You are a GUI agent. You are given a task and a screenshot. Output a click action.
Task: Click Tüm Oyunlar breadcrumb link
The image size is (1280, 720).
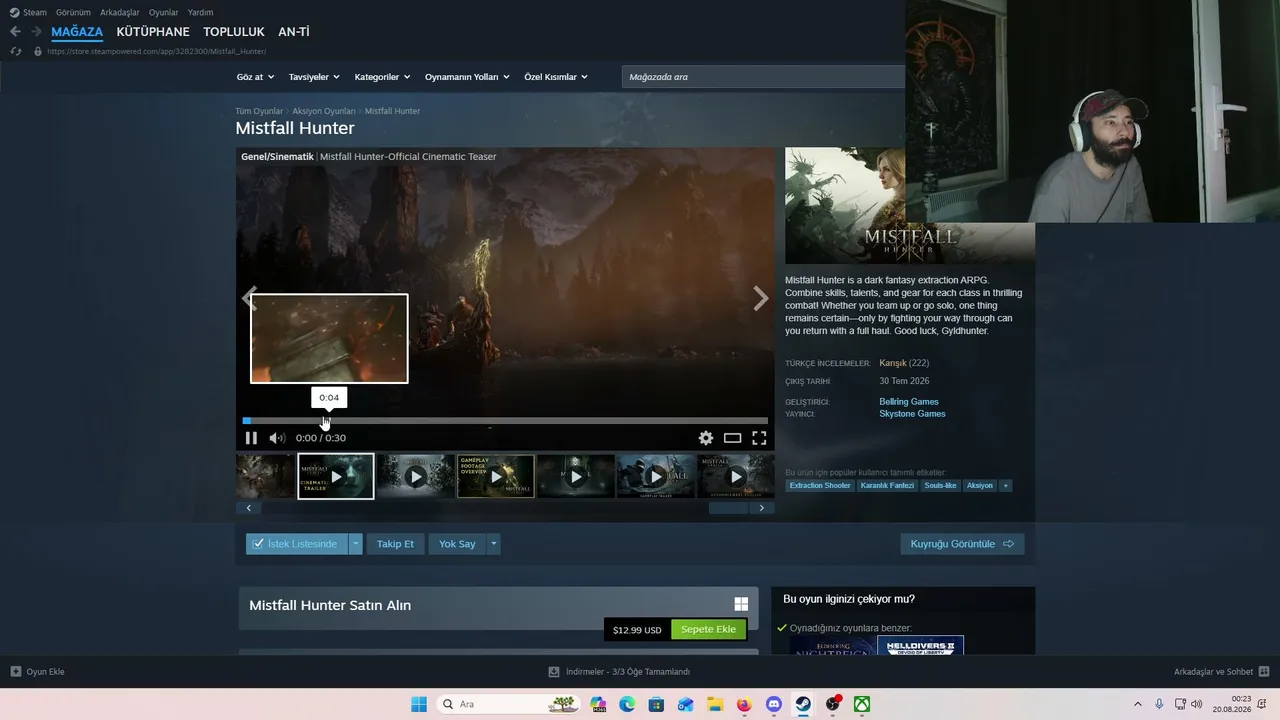coord(259,111)
